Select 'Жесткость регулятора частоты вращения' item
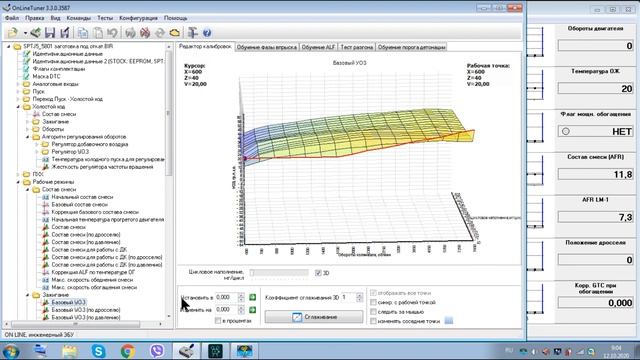The image size is (640, 360). click(x=102, y=167)
